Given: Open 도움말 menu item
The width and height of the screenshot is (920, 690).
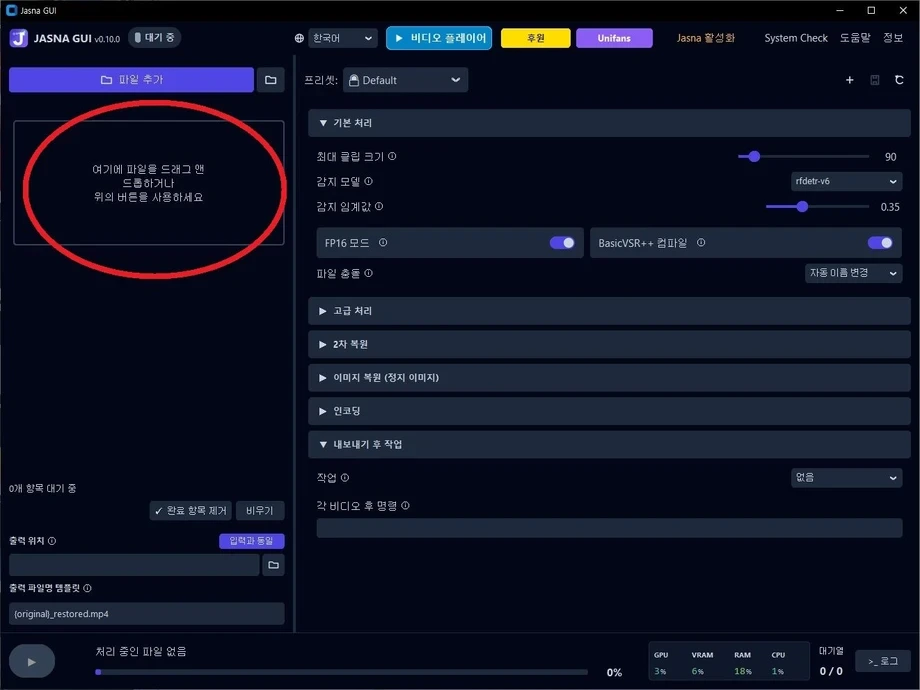Looking at the screenshot, I should (x=855, y=38).
